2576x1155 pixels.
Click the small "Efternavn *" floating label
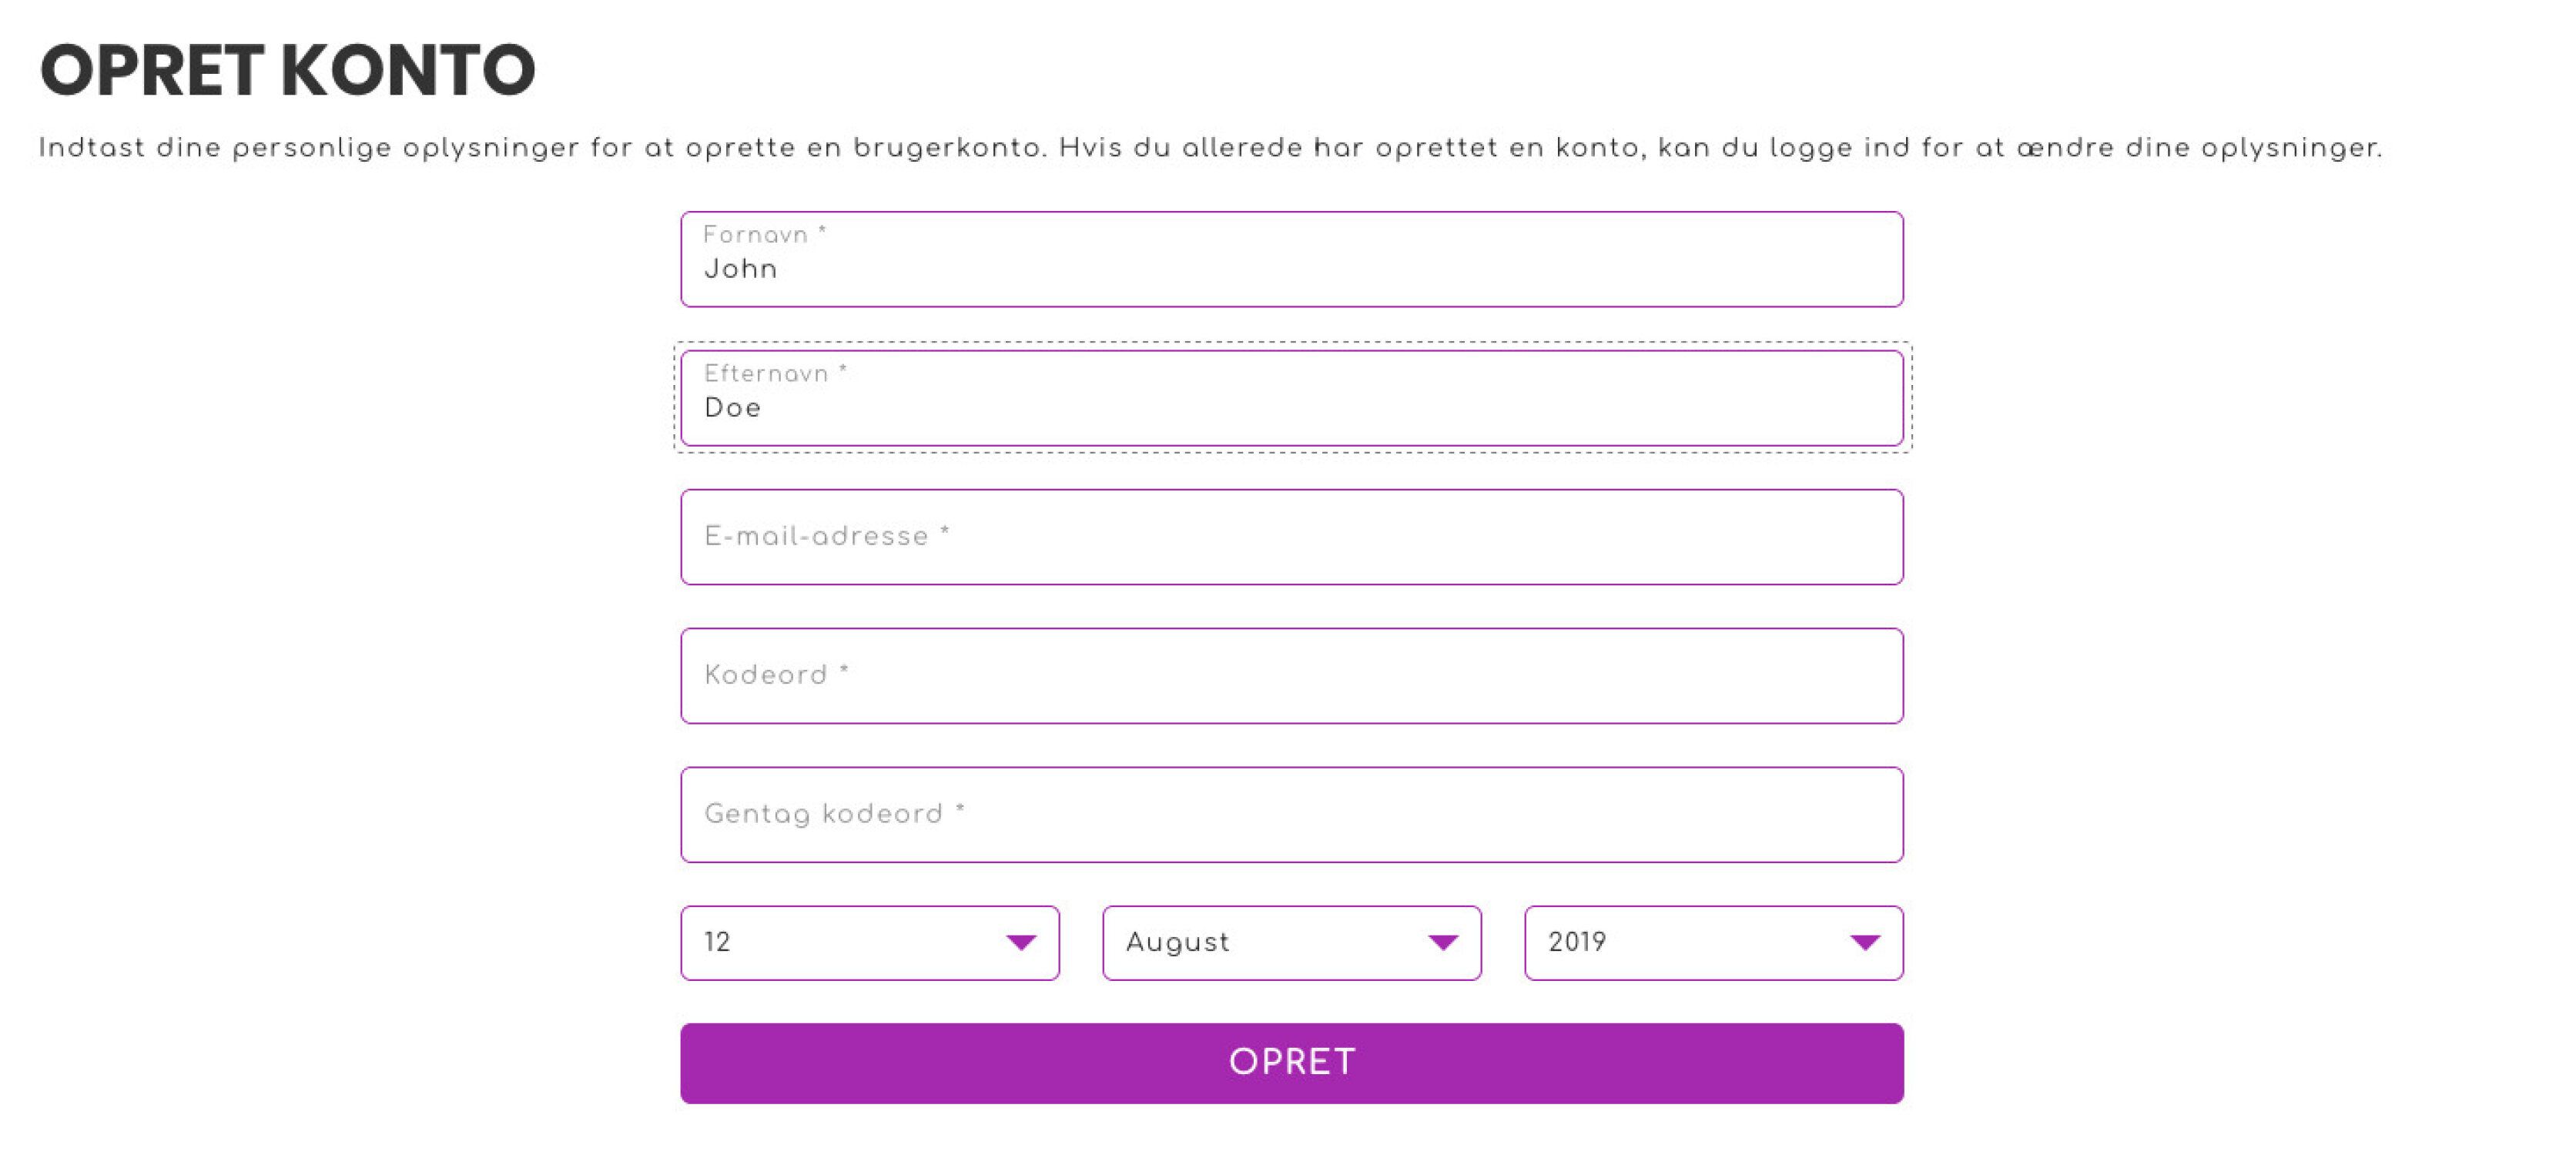click(x=776, y=374)
